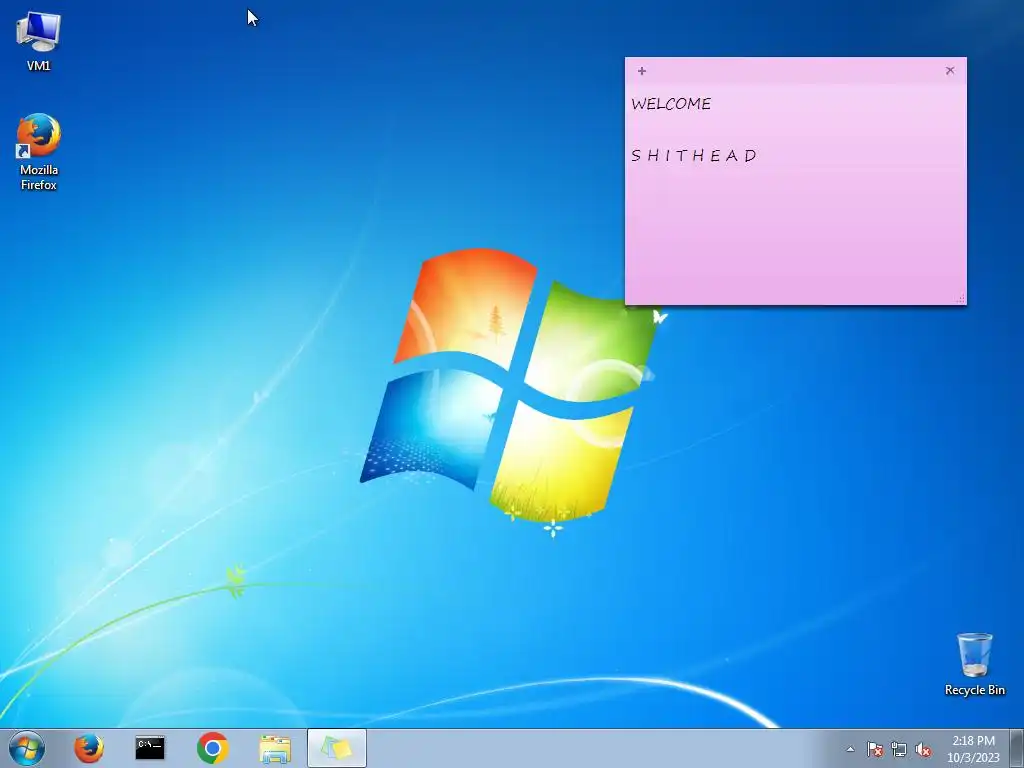Open the Windows Start menu orb
The width and height of the screenshot is (1024, 768).
27,748
